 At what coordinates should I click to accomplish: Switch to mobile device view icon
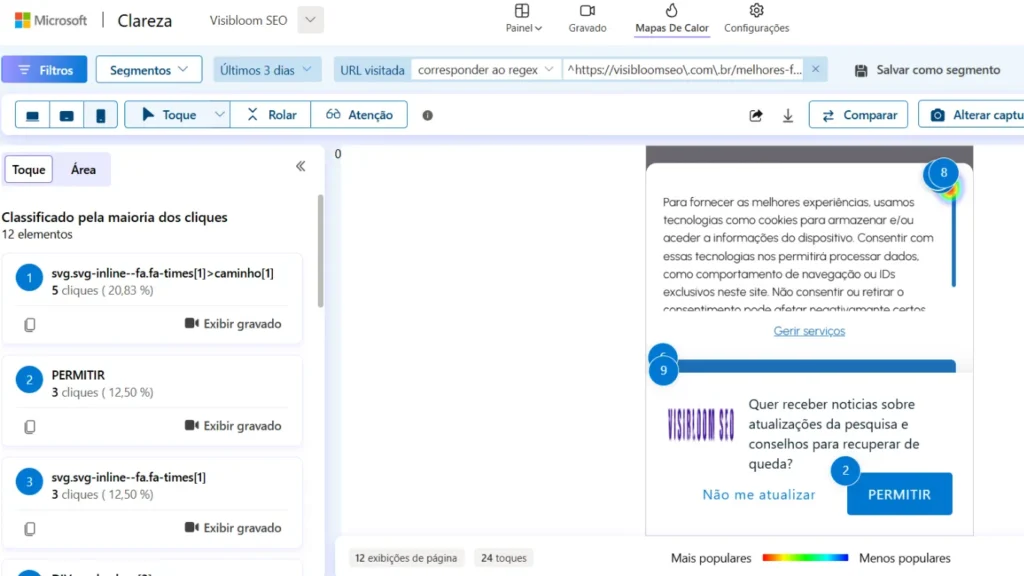[x=101, y=114]
